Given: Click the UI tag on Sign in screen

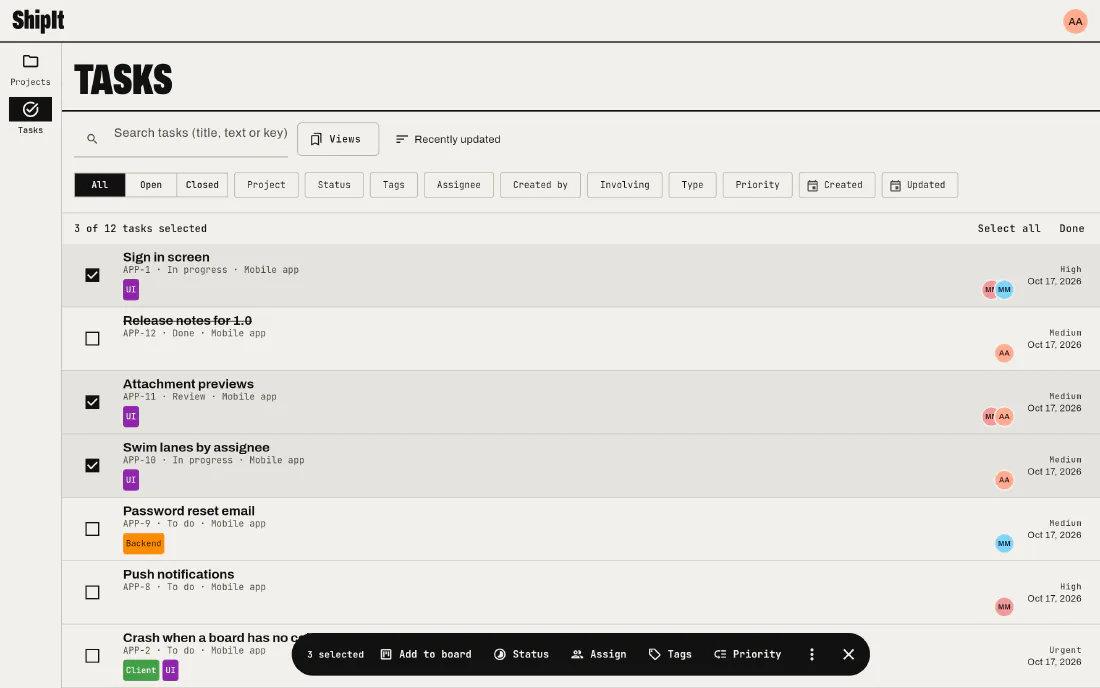Looking at the screenshot, I should 130,290.
